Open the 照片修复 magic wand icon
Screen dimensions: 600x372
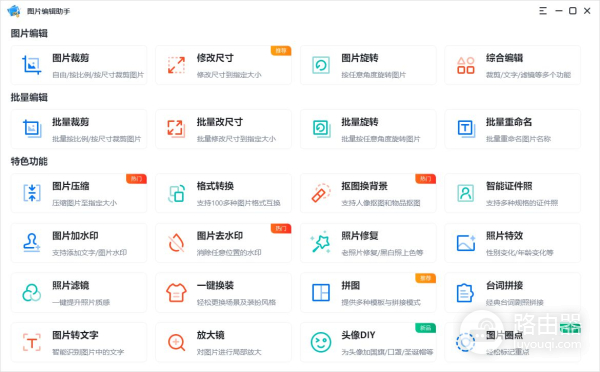point(320,242)
